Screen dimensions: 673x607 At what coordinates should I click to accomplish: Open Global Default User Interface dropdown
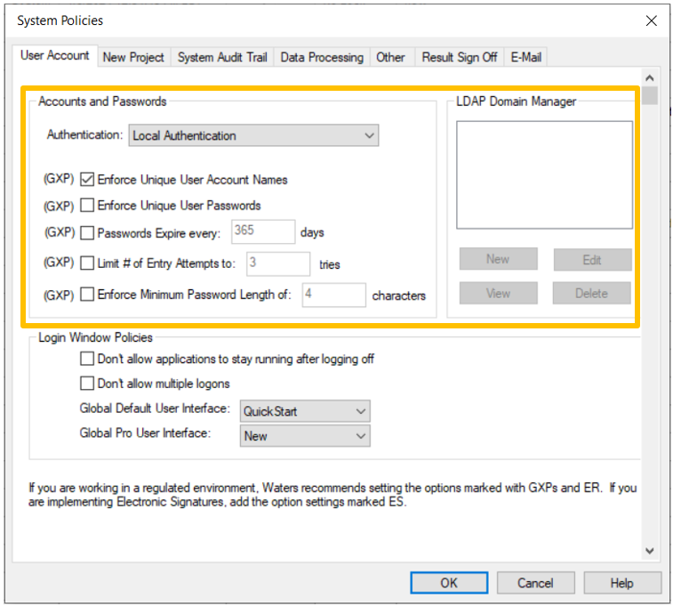point(305,411)
